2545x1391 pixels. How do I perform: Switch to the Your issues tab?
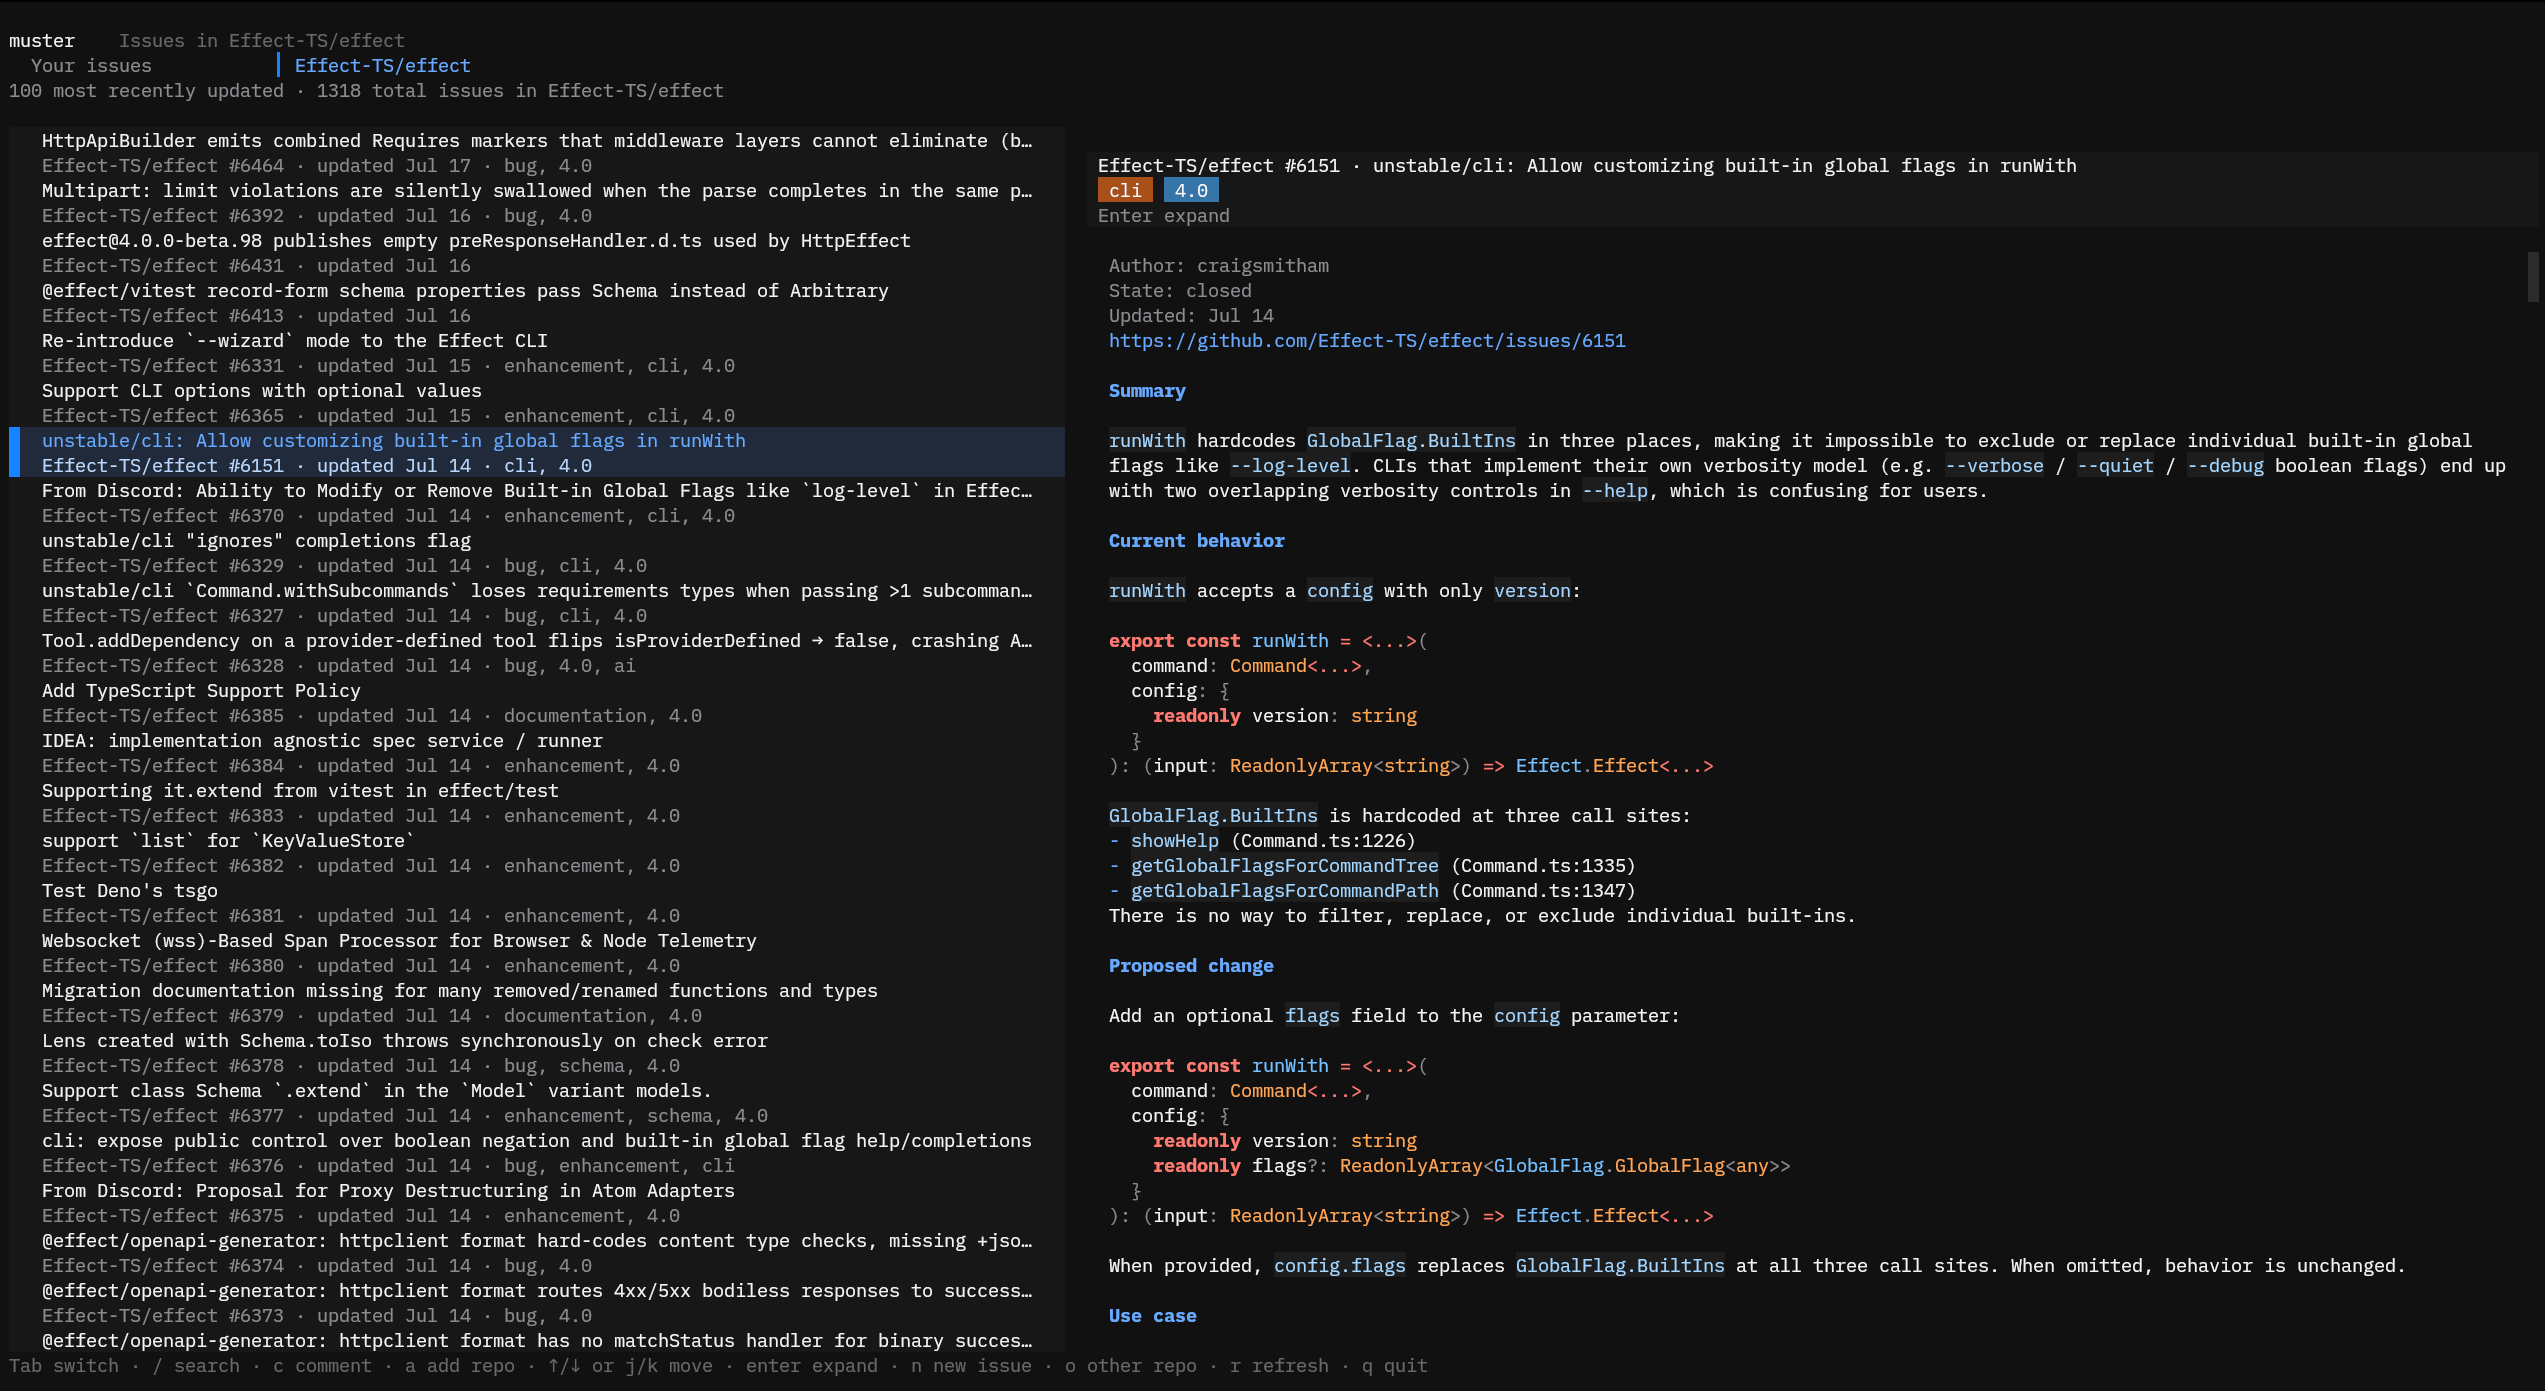tap(91, 66)
